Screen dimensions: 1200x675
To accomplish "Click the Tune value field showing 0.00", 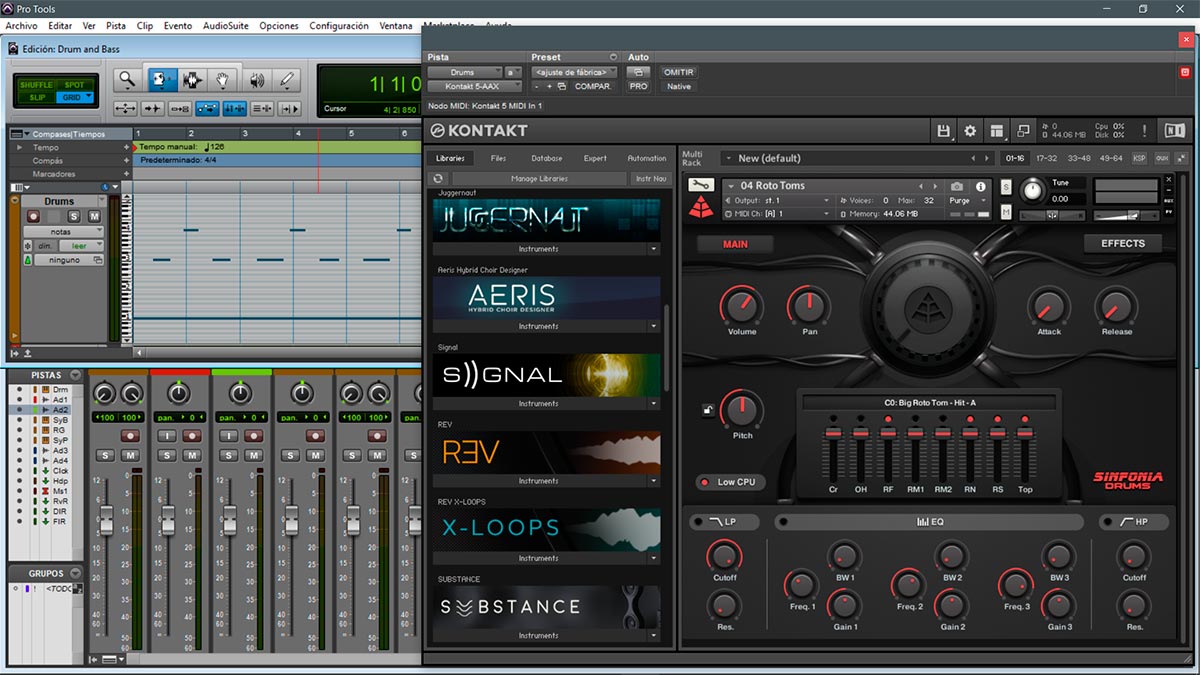I will 1061,199.
